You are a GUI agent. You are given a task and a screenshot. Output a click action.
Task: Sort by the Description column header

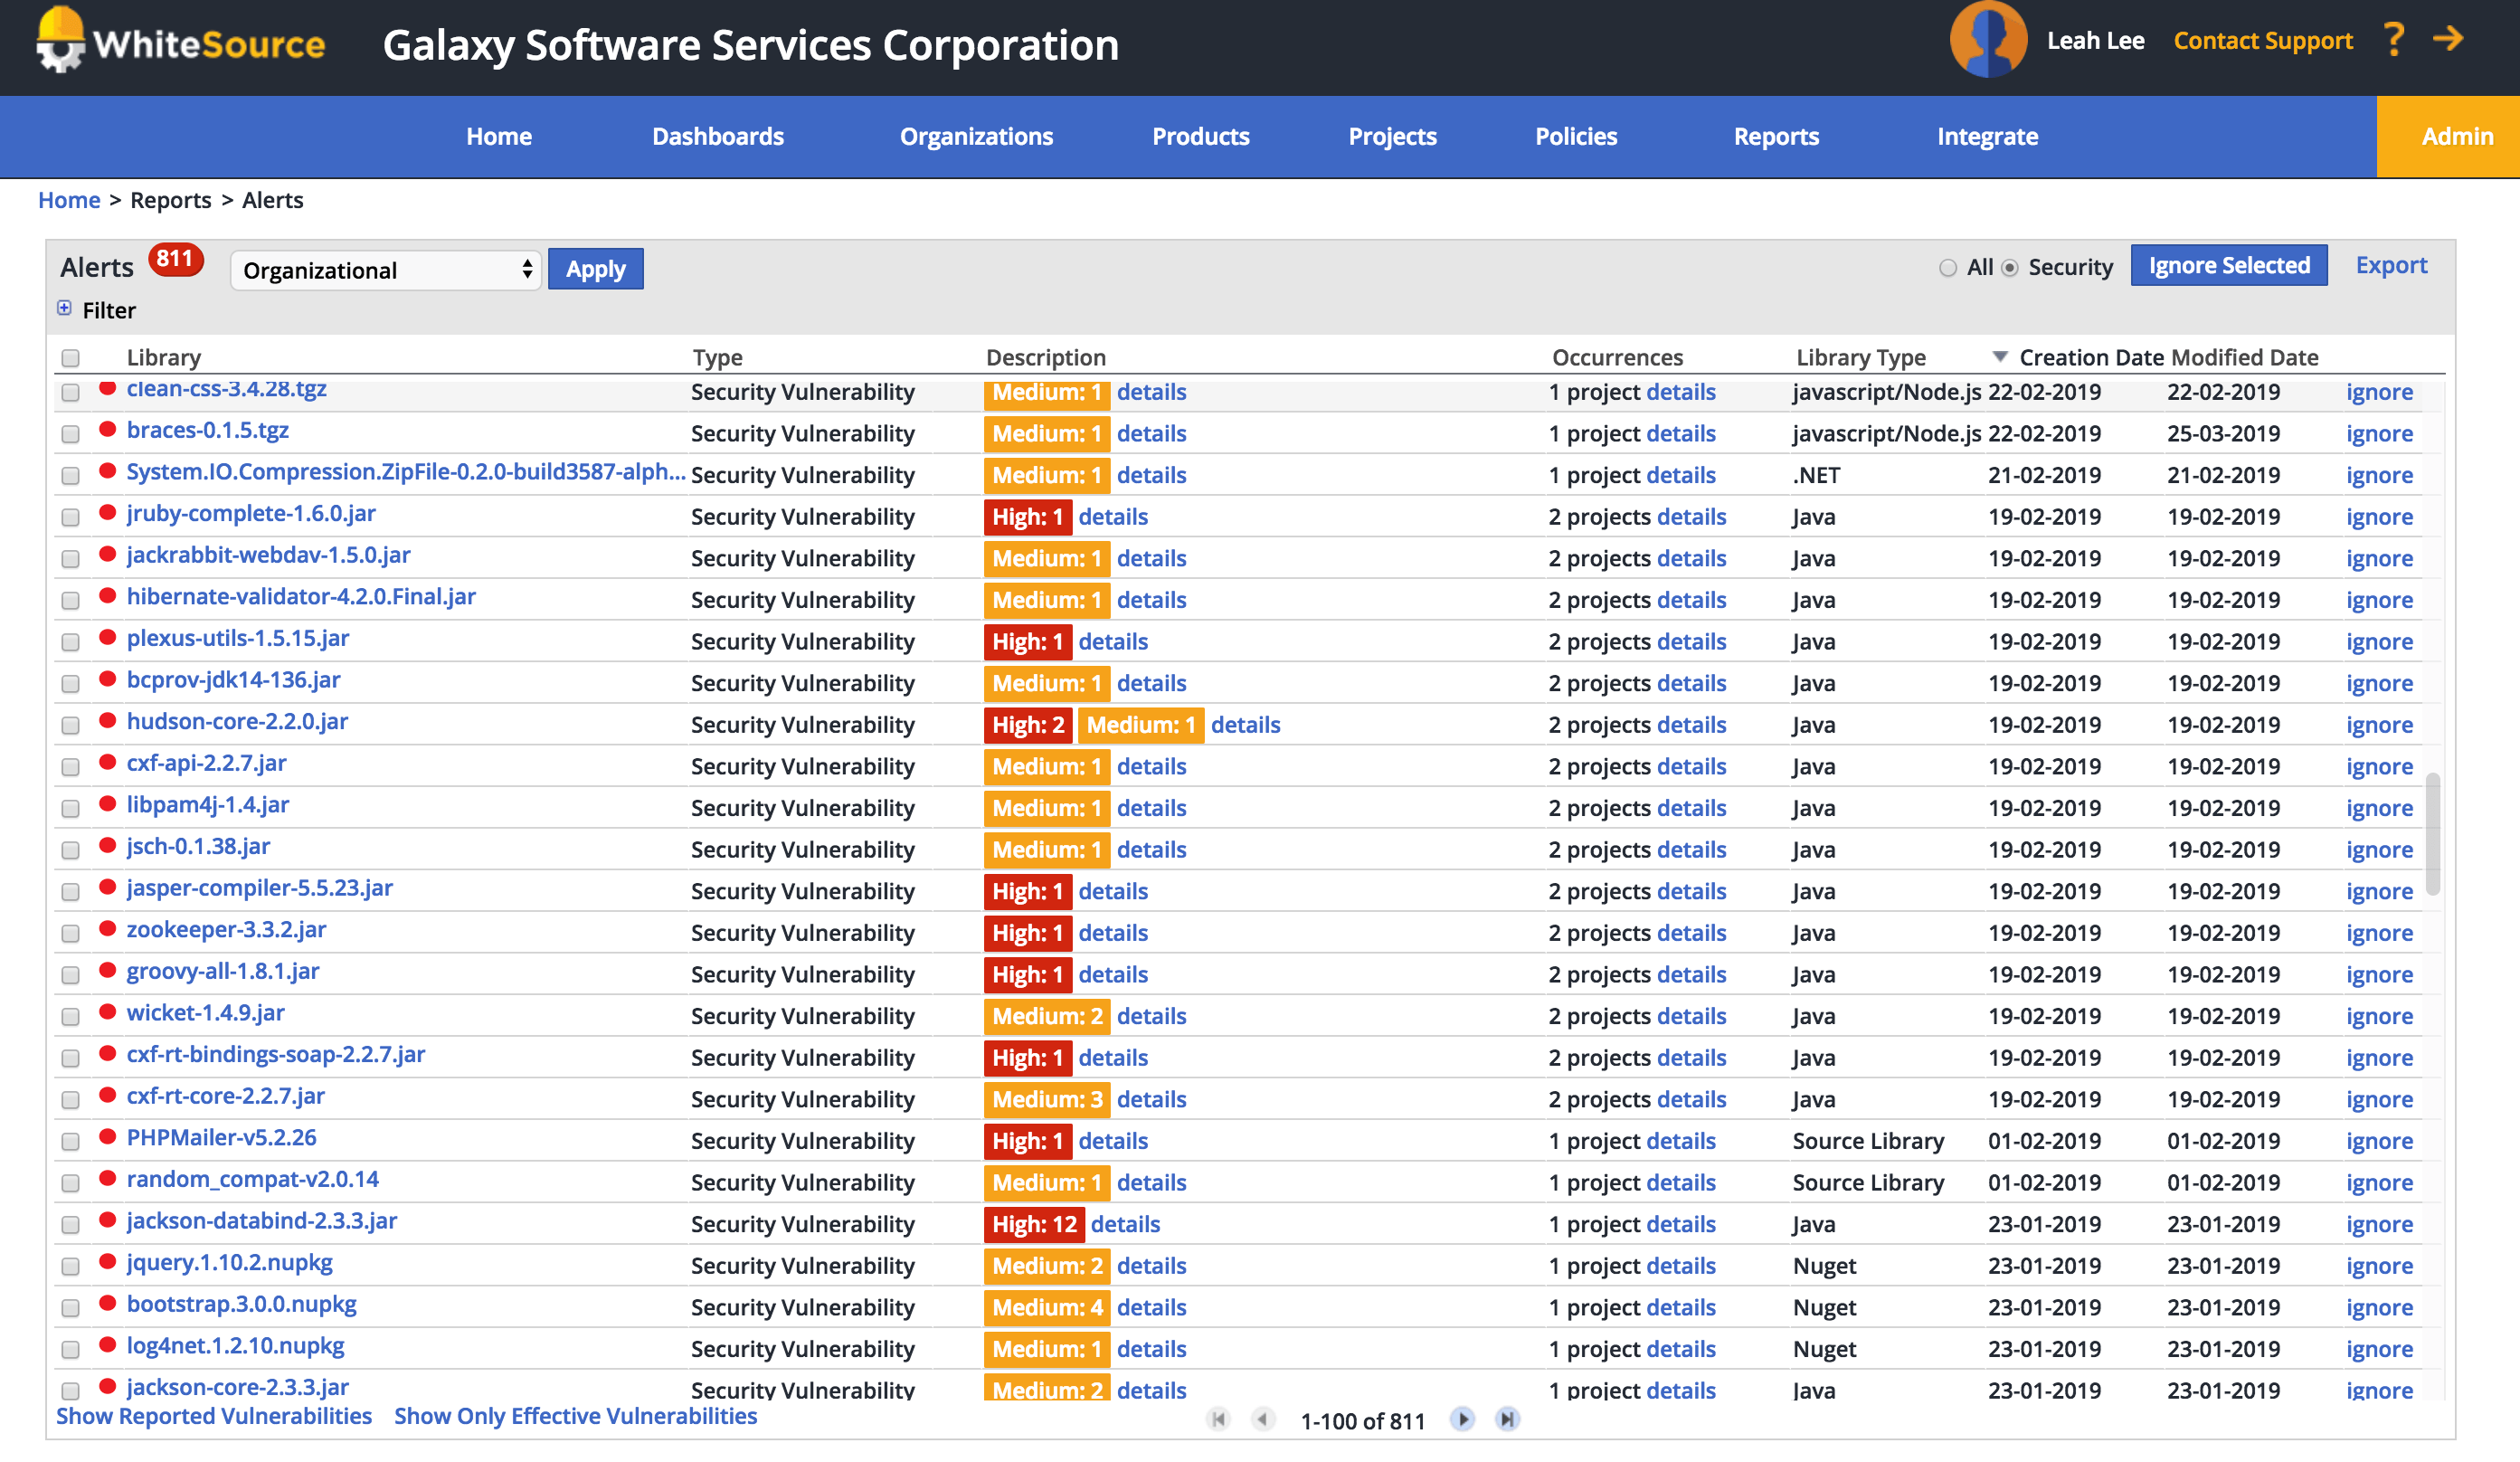(1046, 357)
